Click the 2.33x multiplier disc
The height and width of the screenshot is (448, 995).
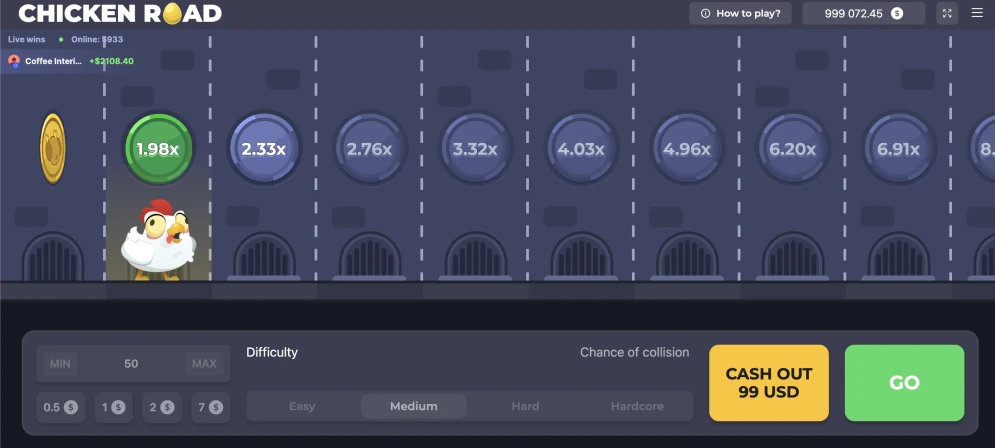(x=263, y=148)
